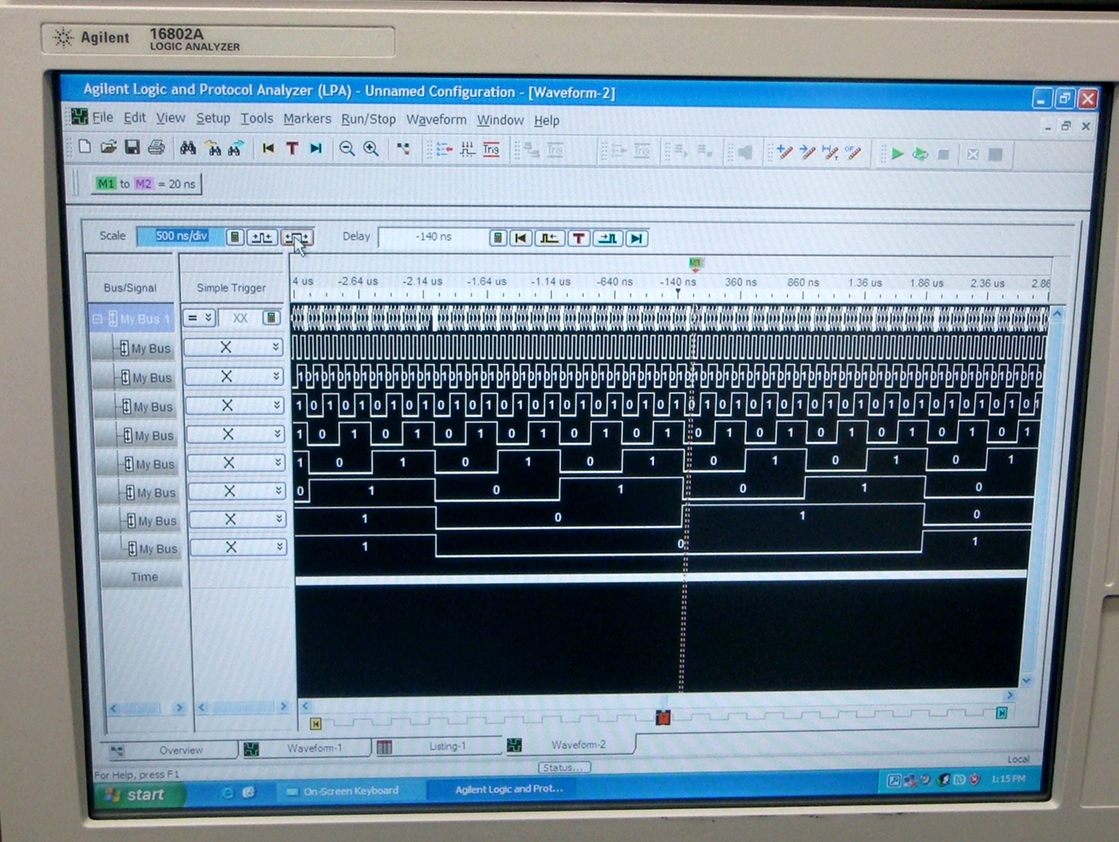This screenshot has width=1119, height=842.
Task: Click waveform vertical scrollbar up arrow
Action: click(1058, 314)
